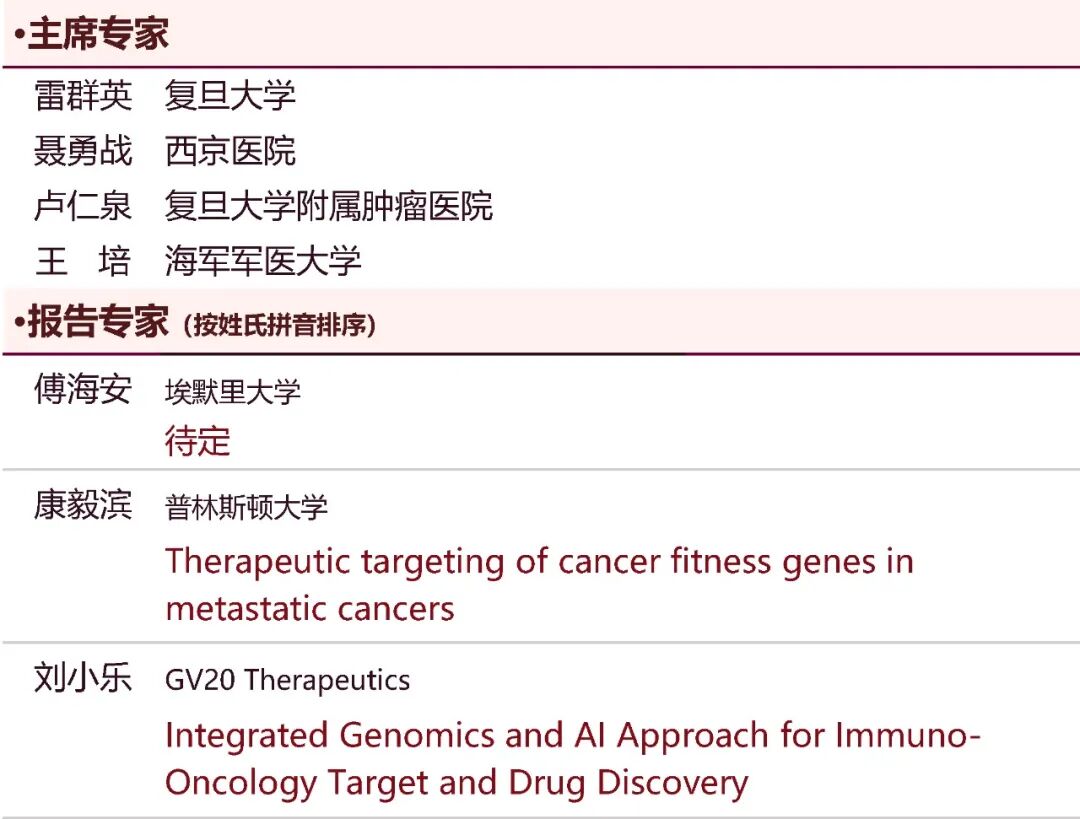Click the 普林斯顿大学 affiliation
Screen dimensions: 1080x819
coord(246,508)
